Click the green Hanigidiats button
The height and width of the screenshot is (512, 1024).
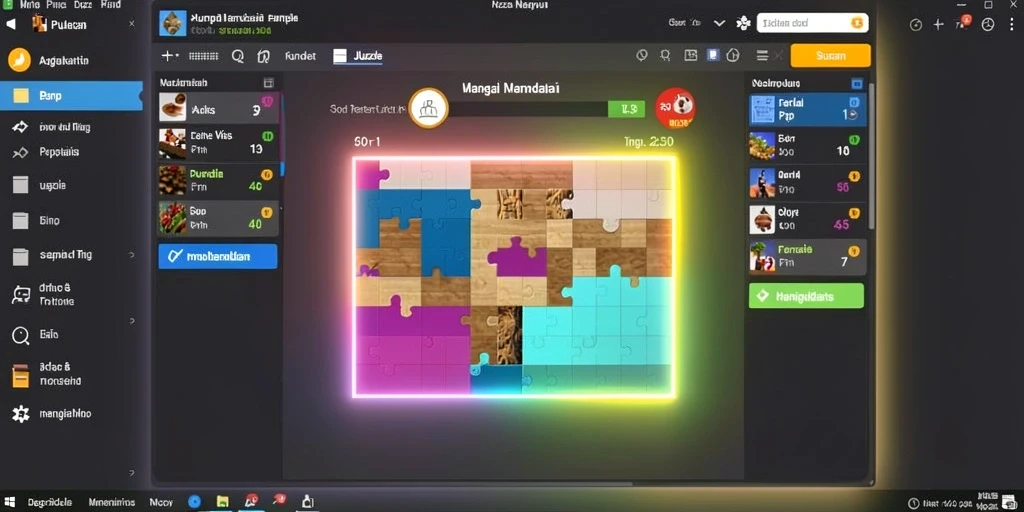[x=806, y=296]
